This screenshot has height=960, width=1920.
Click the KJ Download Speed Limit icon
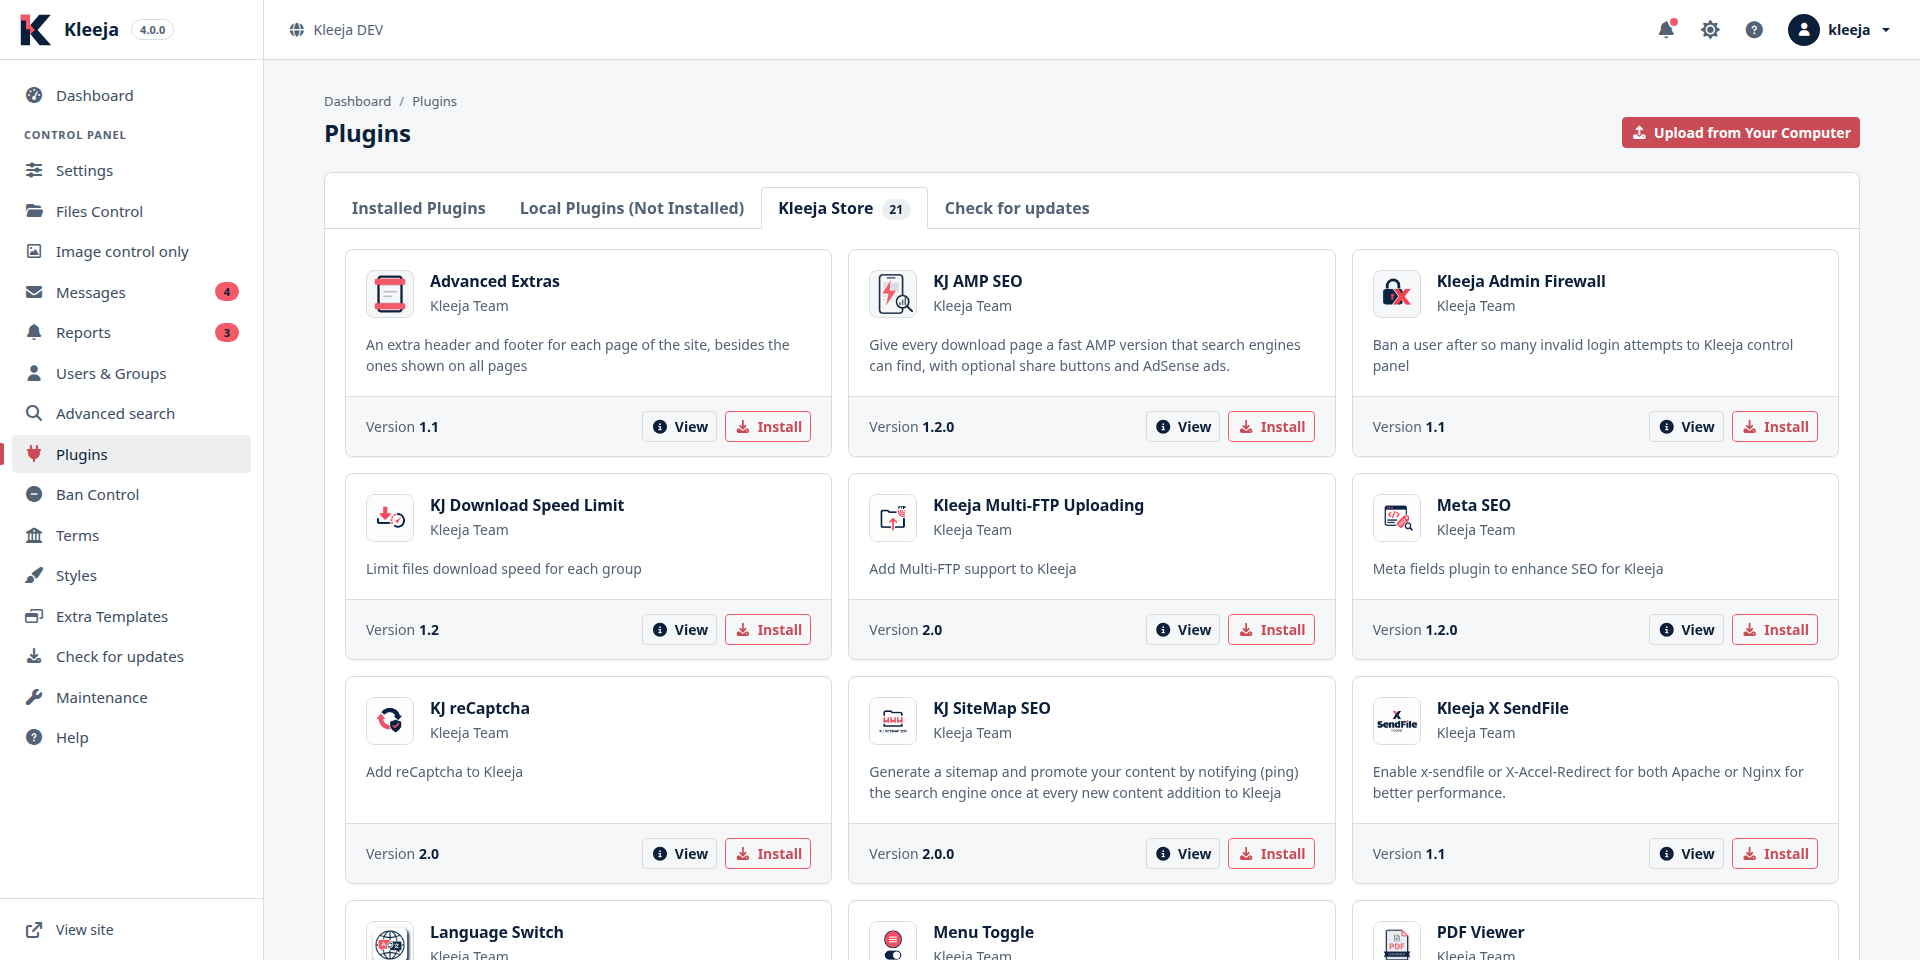tap(390, 518)
